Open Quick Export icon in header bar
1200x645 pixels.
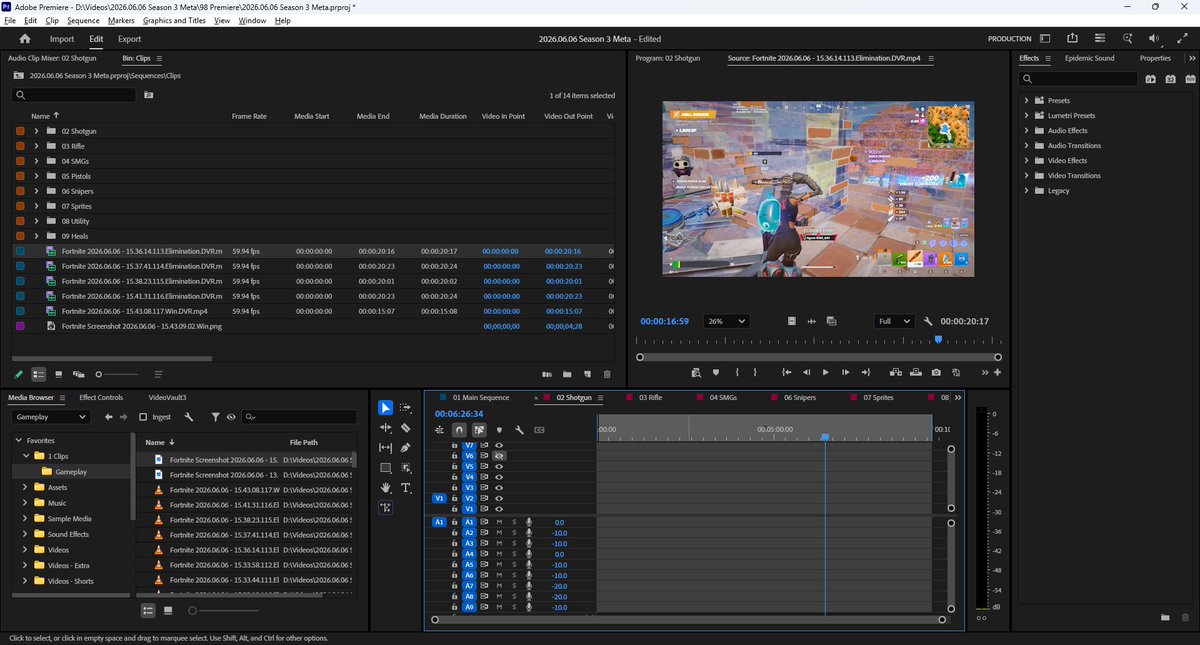coord(1072,38)
